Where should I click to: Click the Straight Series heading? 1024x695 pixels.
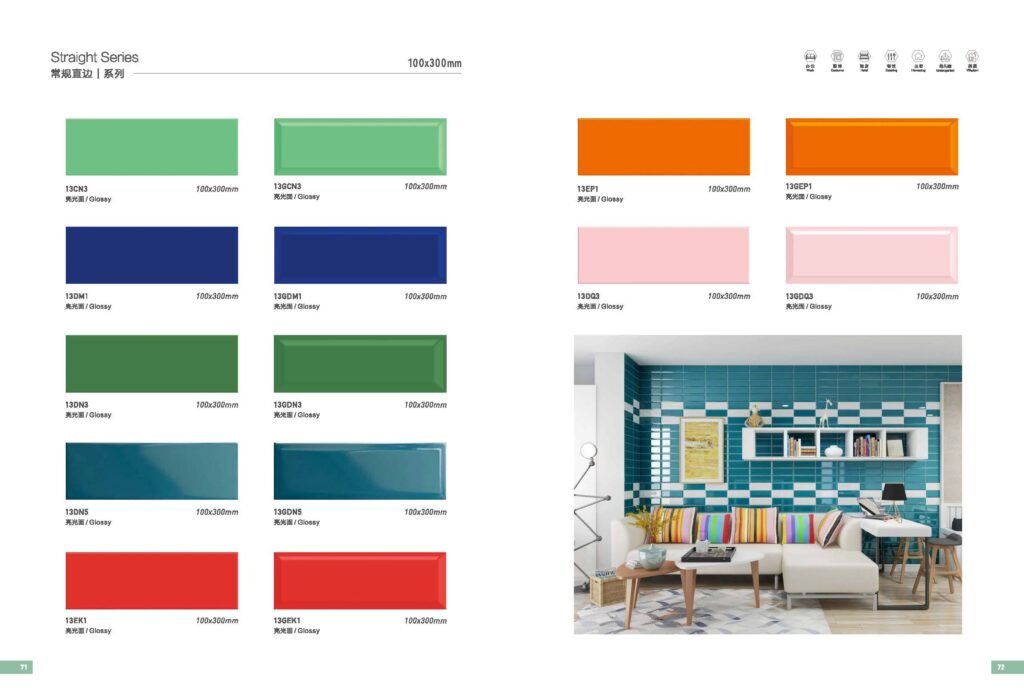[95, 57]
